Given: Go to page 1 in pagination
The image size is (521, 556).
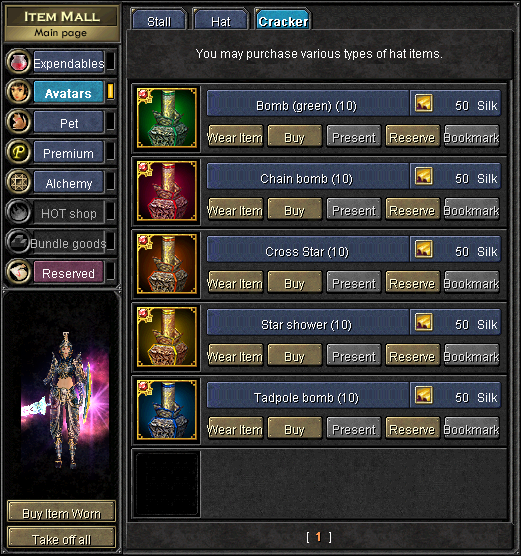Looking at the screenshot, I should 318,536.
